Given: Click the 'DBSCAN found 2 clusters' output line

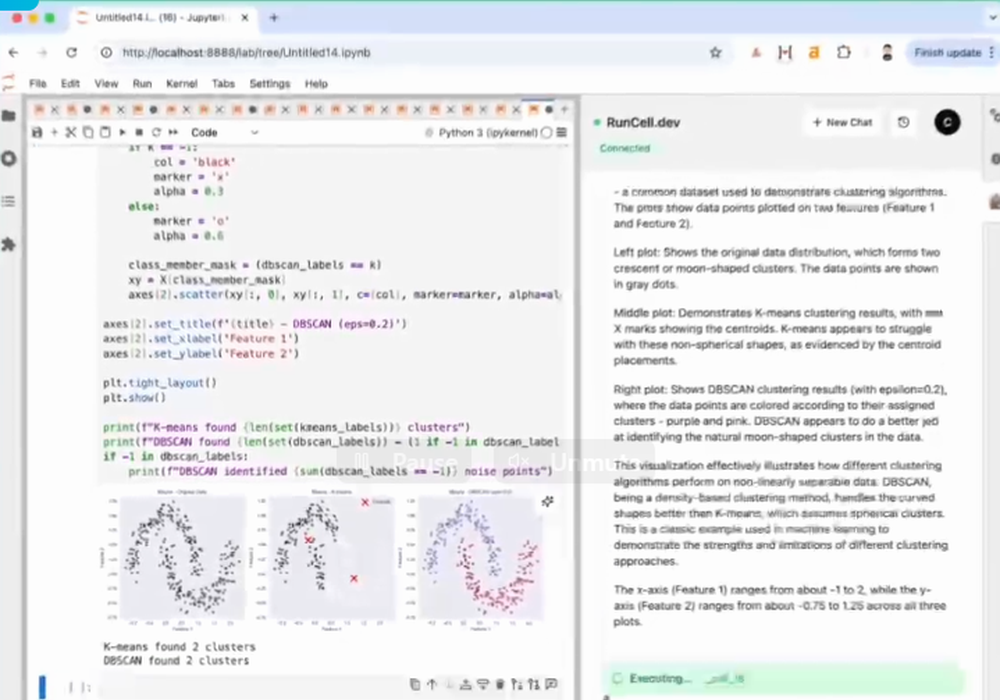Looking at the screenshot, I should coord(176,661).
